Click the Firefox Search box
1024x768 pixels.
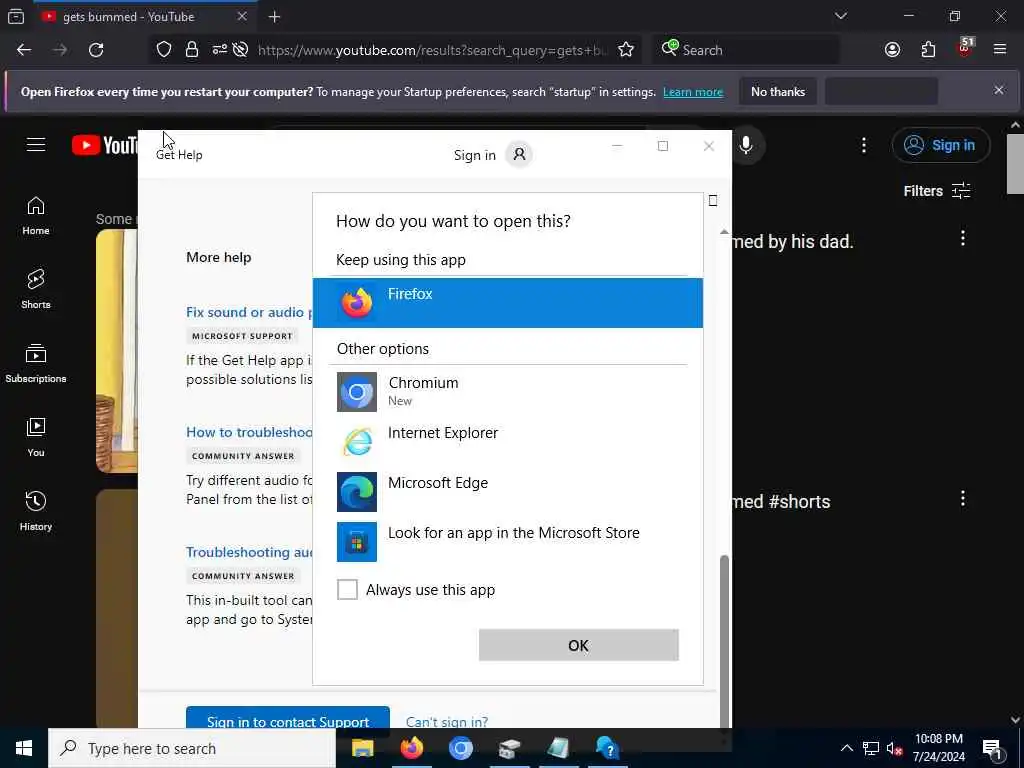coord(745,50)
